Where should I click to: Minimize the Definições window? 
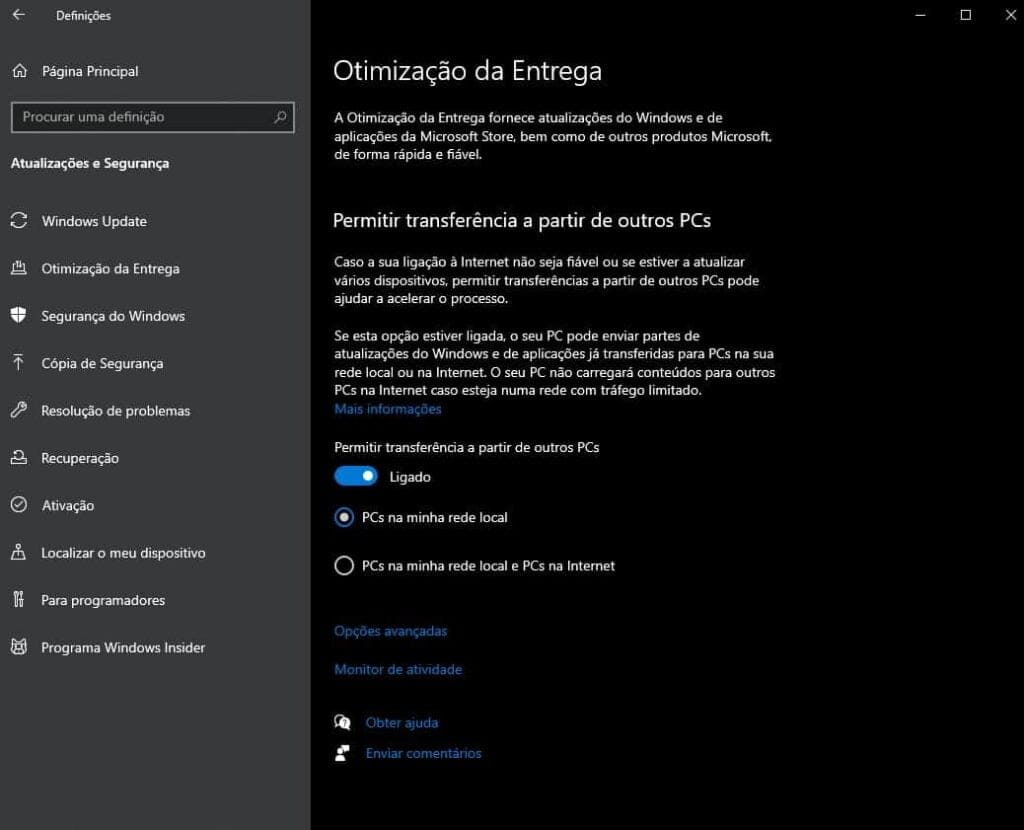(920, 14)
